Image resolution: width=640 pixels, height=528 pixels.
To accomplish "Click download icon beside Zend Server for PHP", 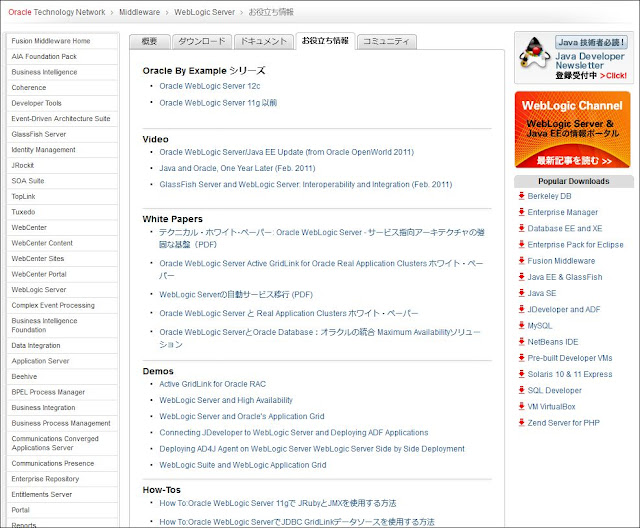I will click(521, 422).
